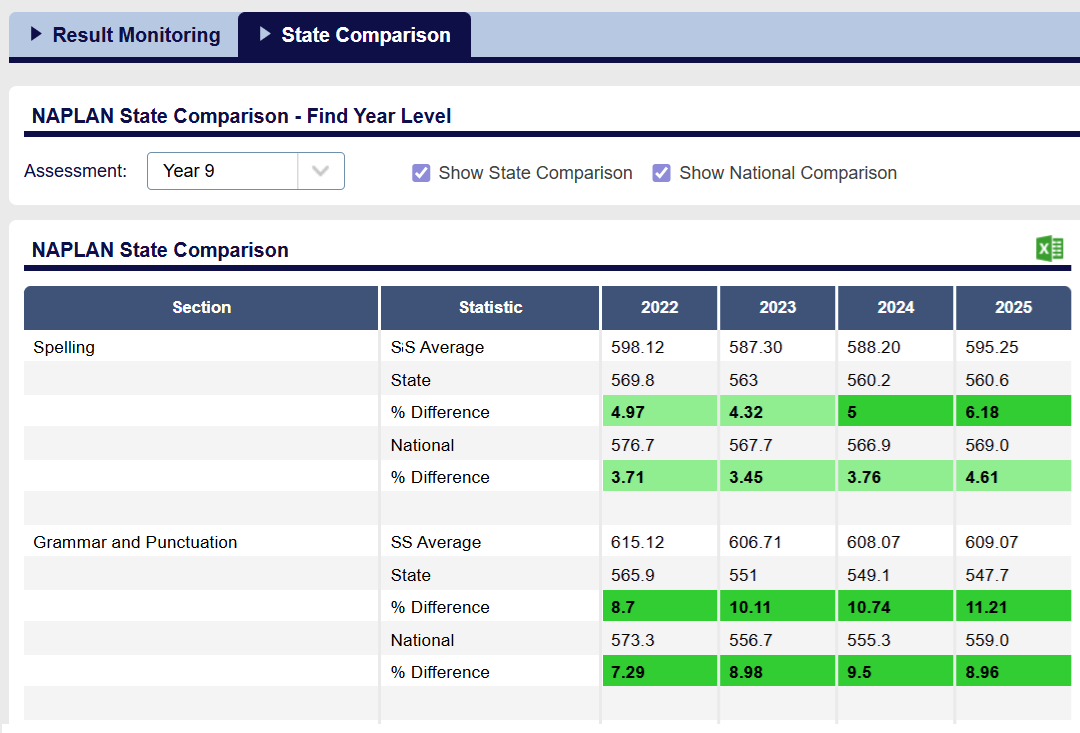This screenshot has width=1080, height=733.
Task: Click the 6.18 difference cell
Action: pos(1013,412)
